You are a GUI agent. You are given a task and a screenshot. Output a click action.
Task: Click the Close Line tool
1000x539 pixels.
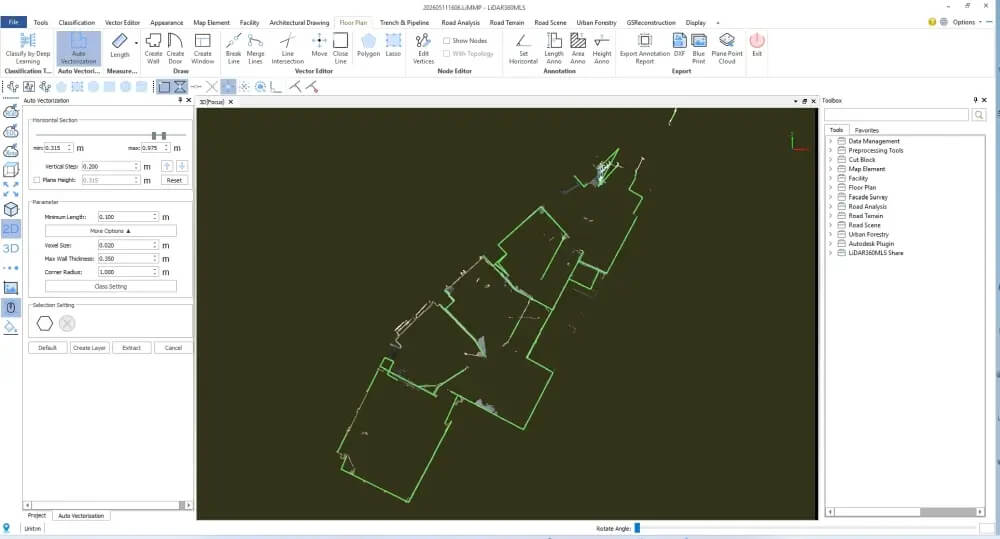coord(341,48)
